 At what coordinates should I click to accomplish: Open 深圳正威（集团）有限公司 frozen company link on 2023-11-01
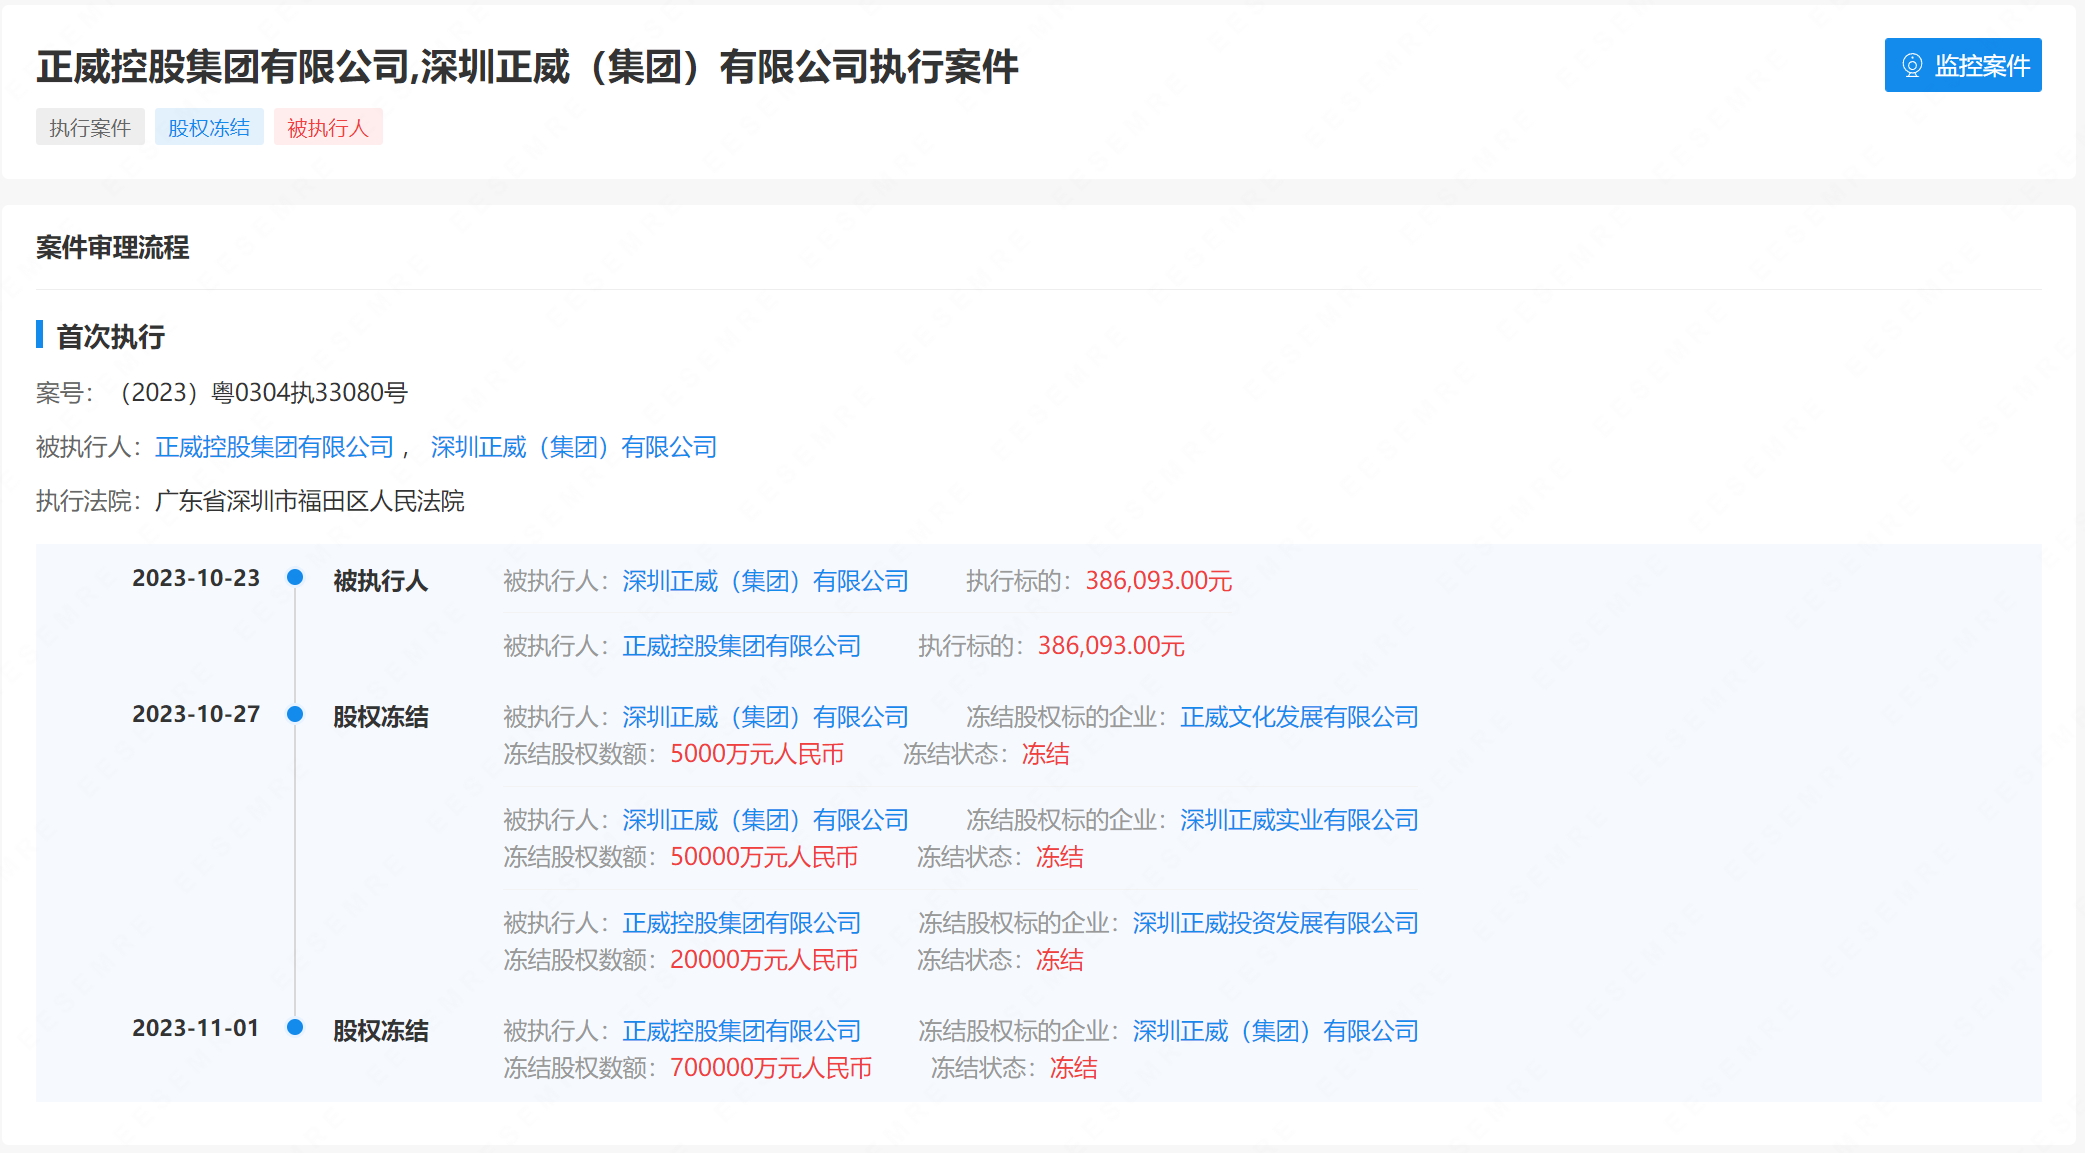1275,1031
